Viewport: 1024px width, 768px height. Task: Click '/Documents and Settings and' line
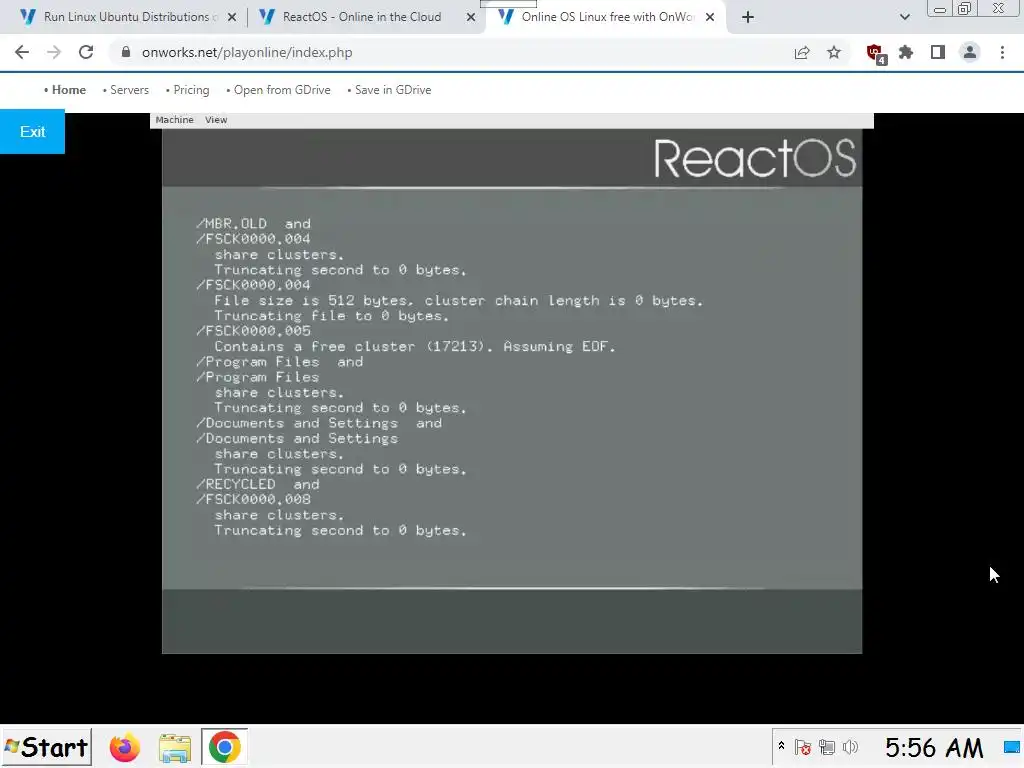[319, 423]
